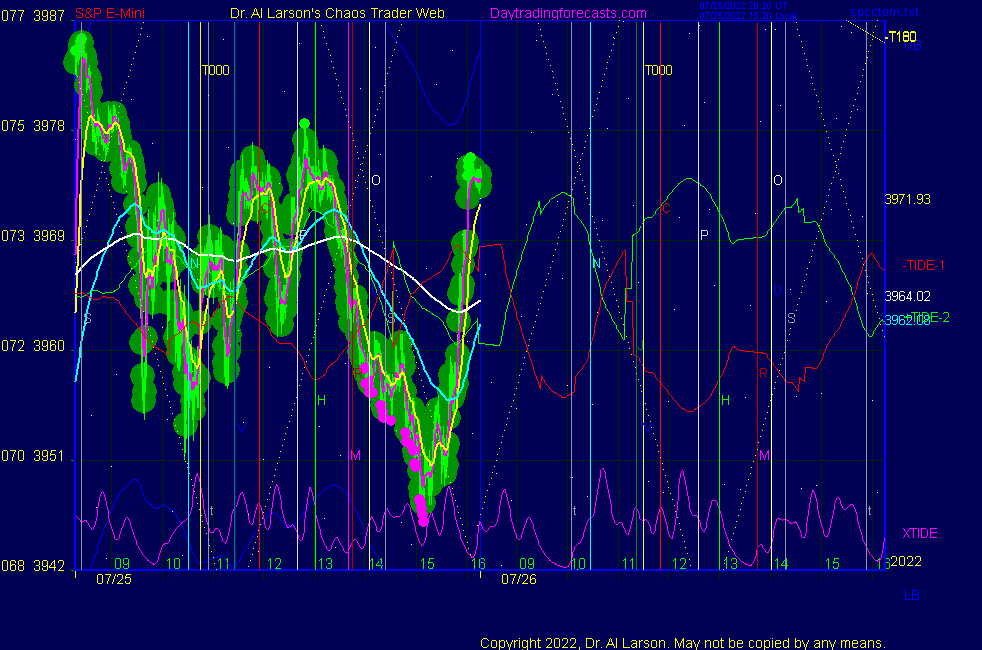Click the '070 3951' price axis label
Image resolution: width=982 pixels, height=650 pixels.
(x=33, y=456)
